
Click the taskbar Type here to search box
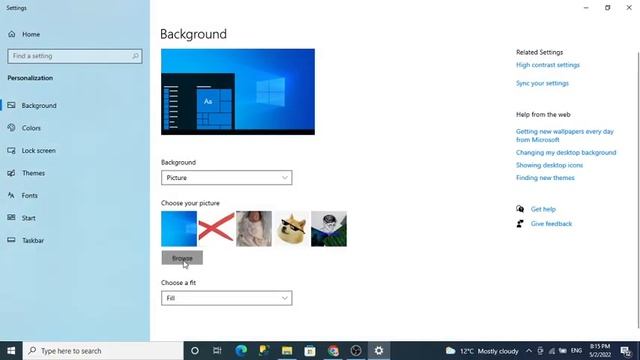click(103, 351)
